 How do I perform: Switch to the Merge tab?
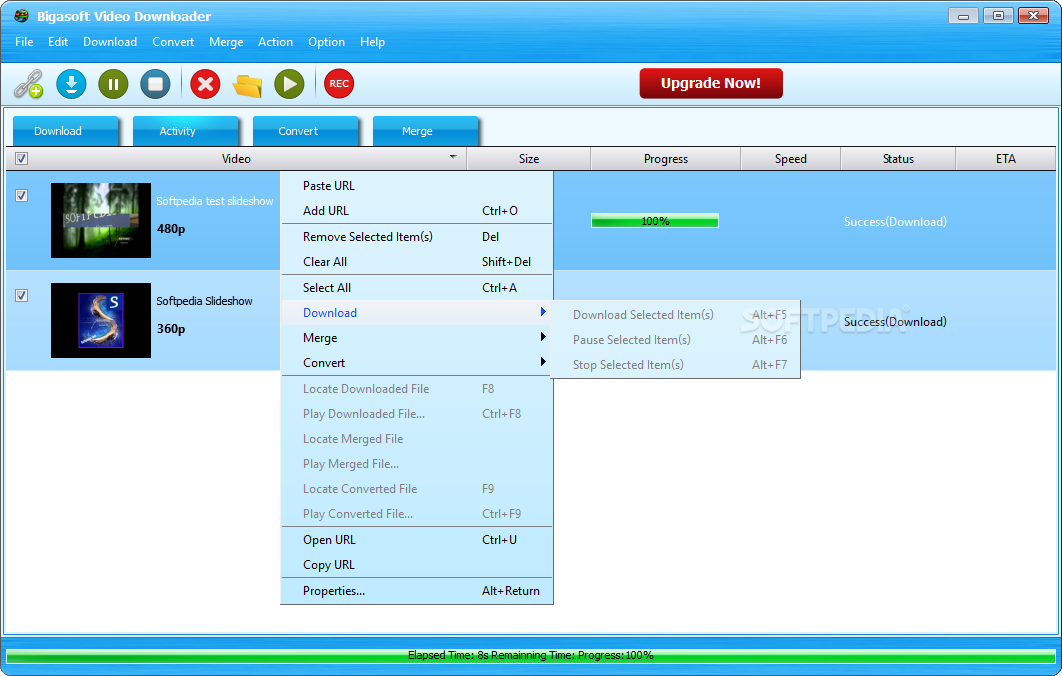pos(425,131)
